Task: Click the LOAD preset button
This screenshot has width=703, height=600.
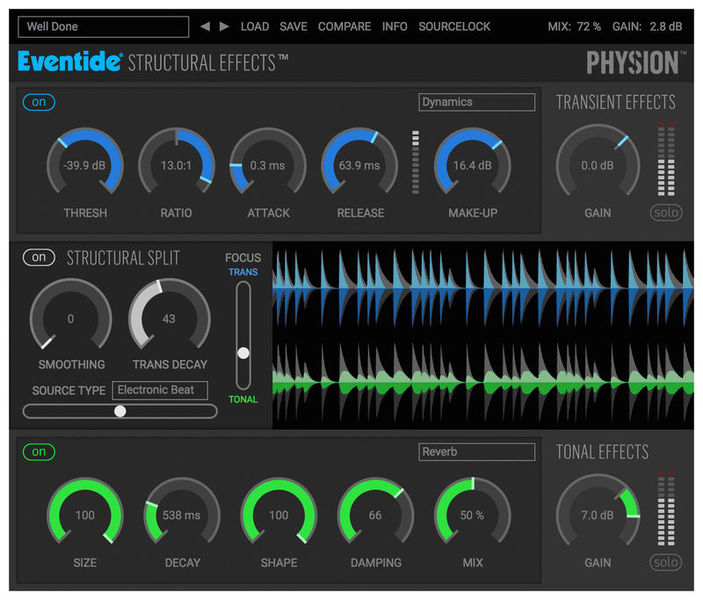Action: tap(255, 26)
